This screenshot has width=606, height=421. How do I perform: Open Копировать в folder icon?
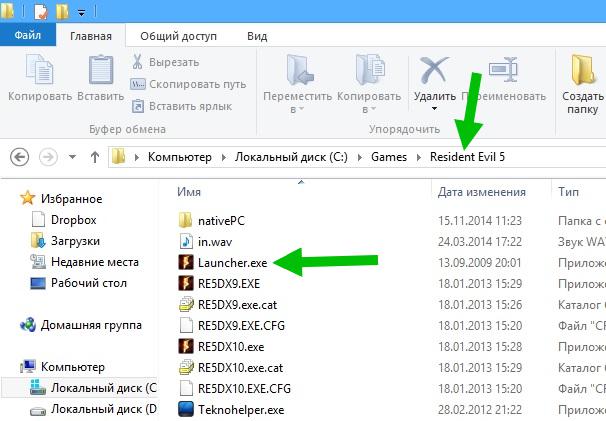pyautogui.click(x=370, y=70)
